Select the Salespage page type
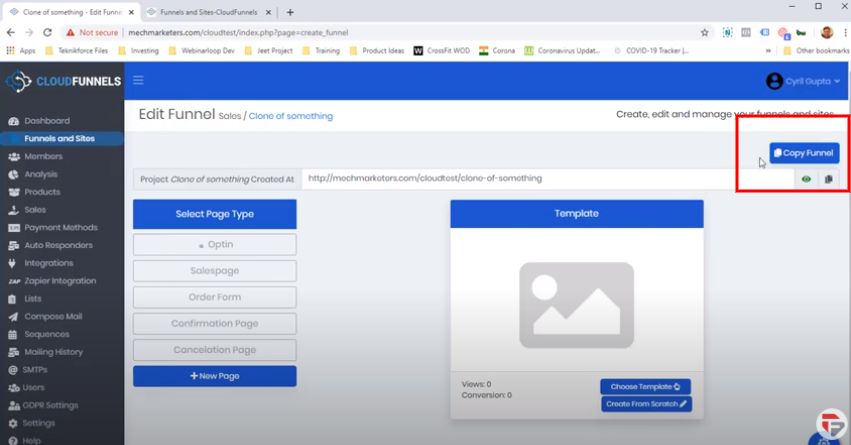Viewport: 851px width, 445px height. tap(215, 271)
